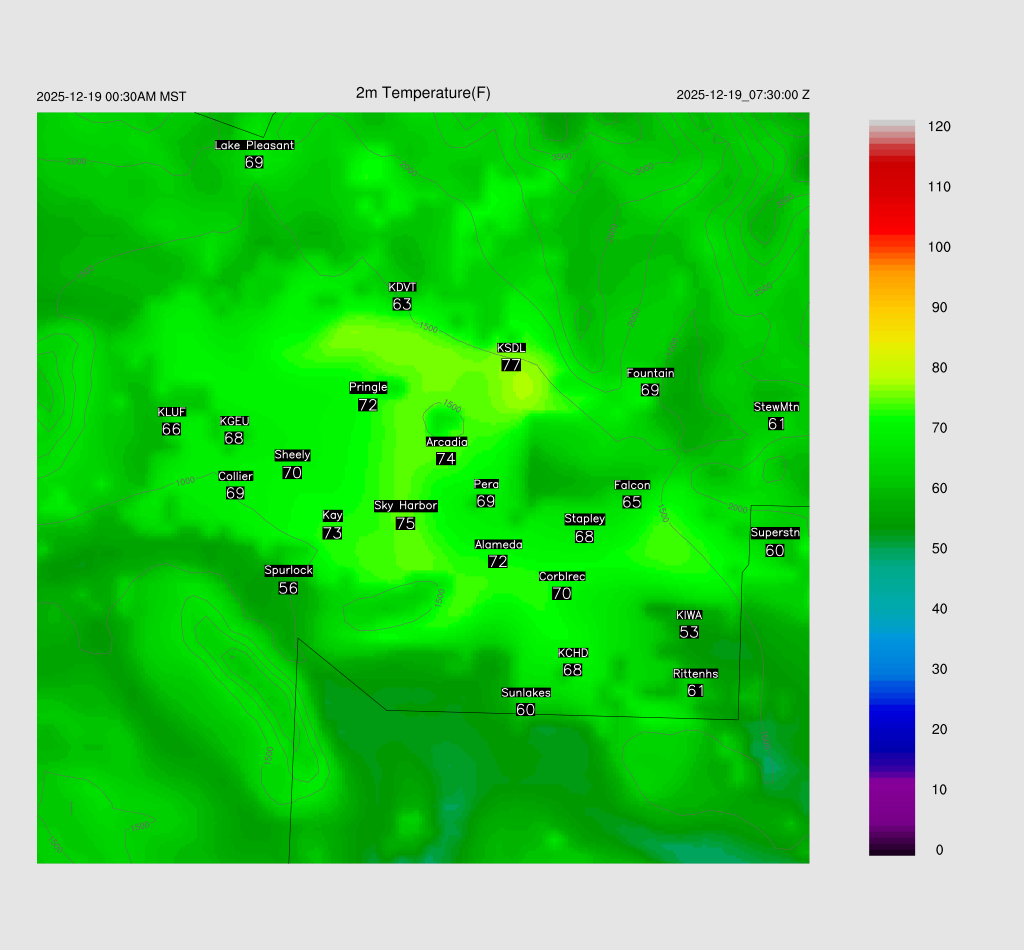
Task: Select the KLUF station label
Action: [171, 412]
